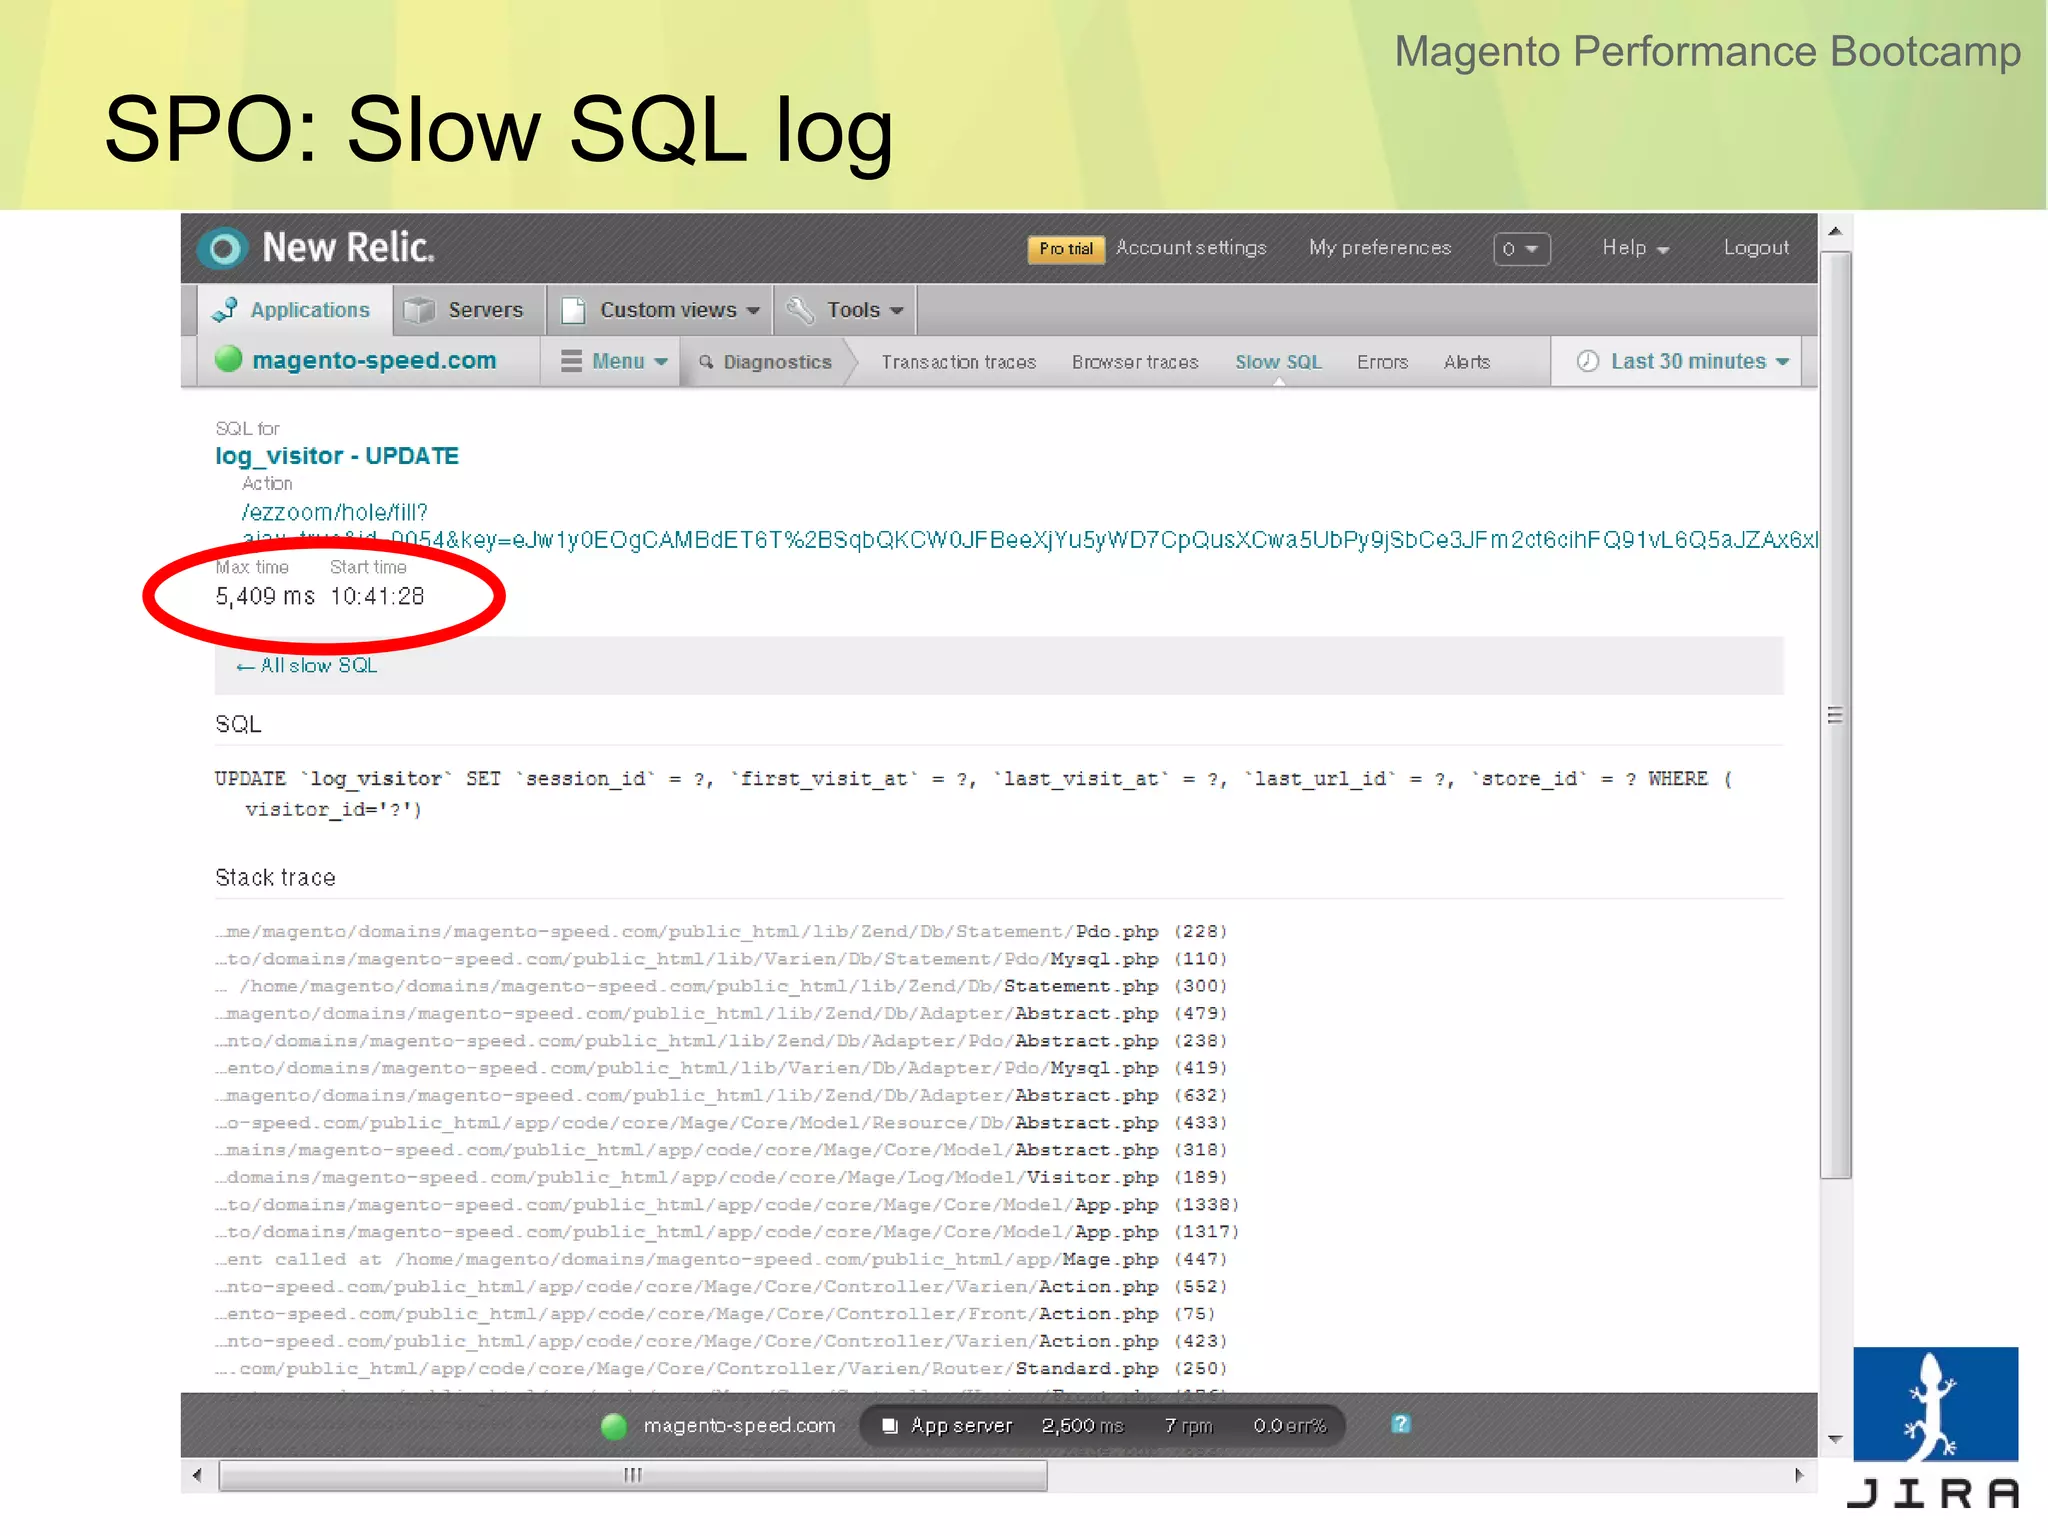Click the Stack trace heading
Screen dimensions: 2048x1536
[x=275, y=878]
